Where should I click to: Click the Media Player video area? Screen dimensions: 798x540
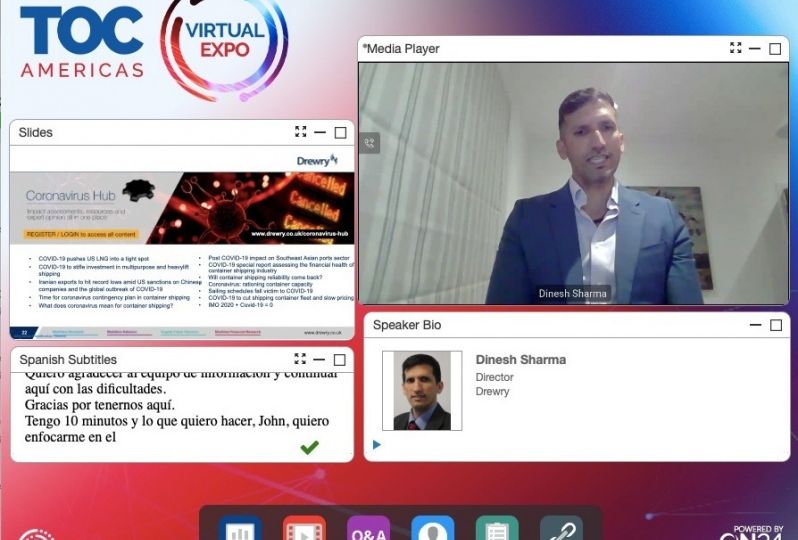(x=574, y=183)
